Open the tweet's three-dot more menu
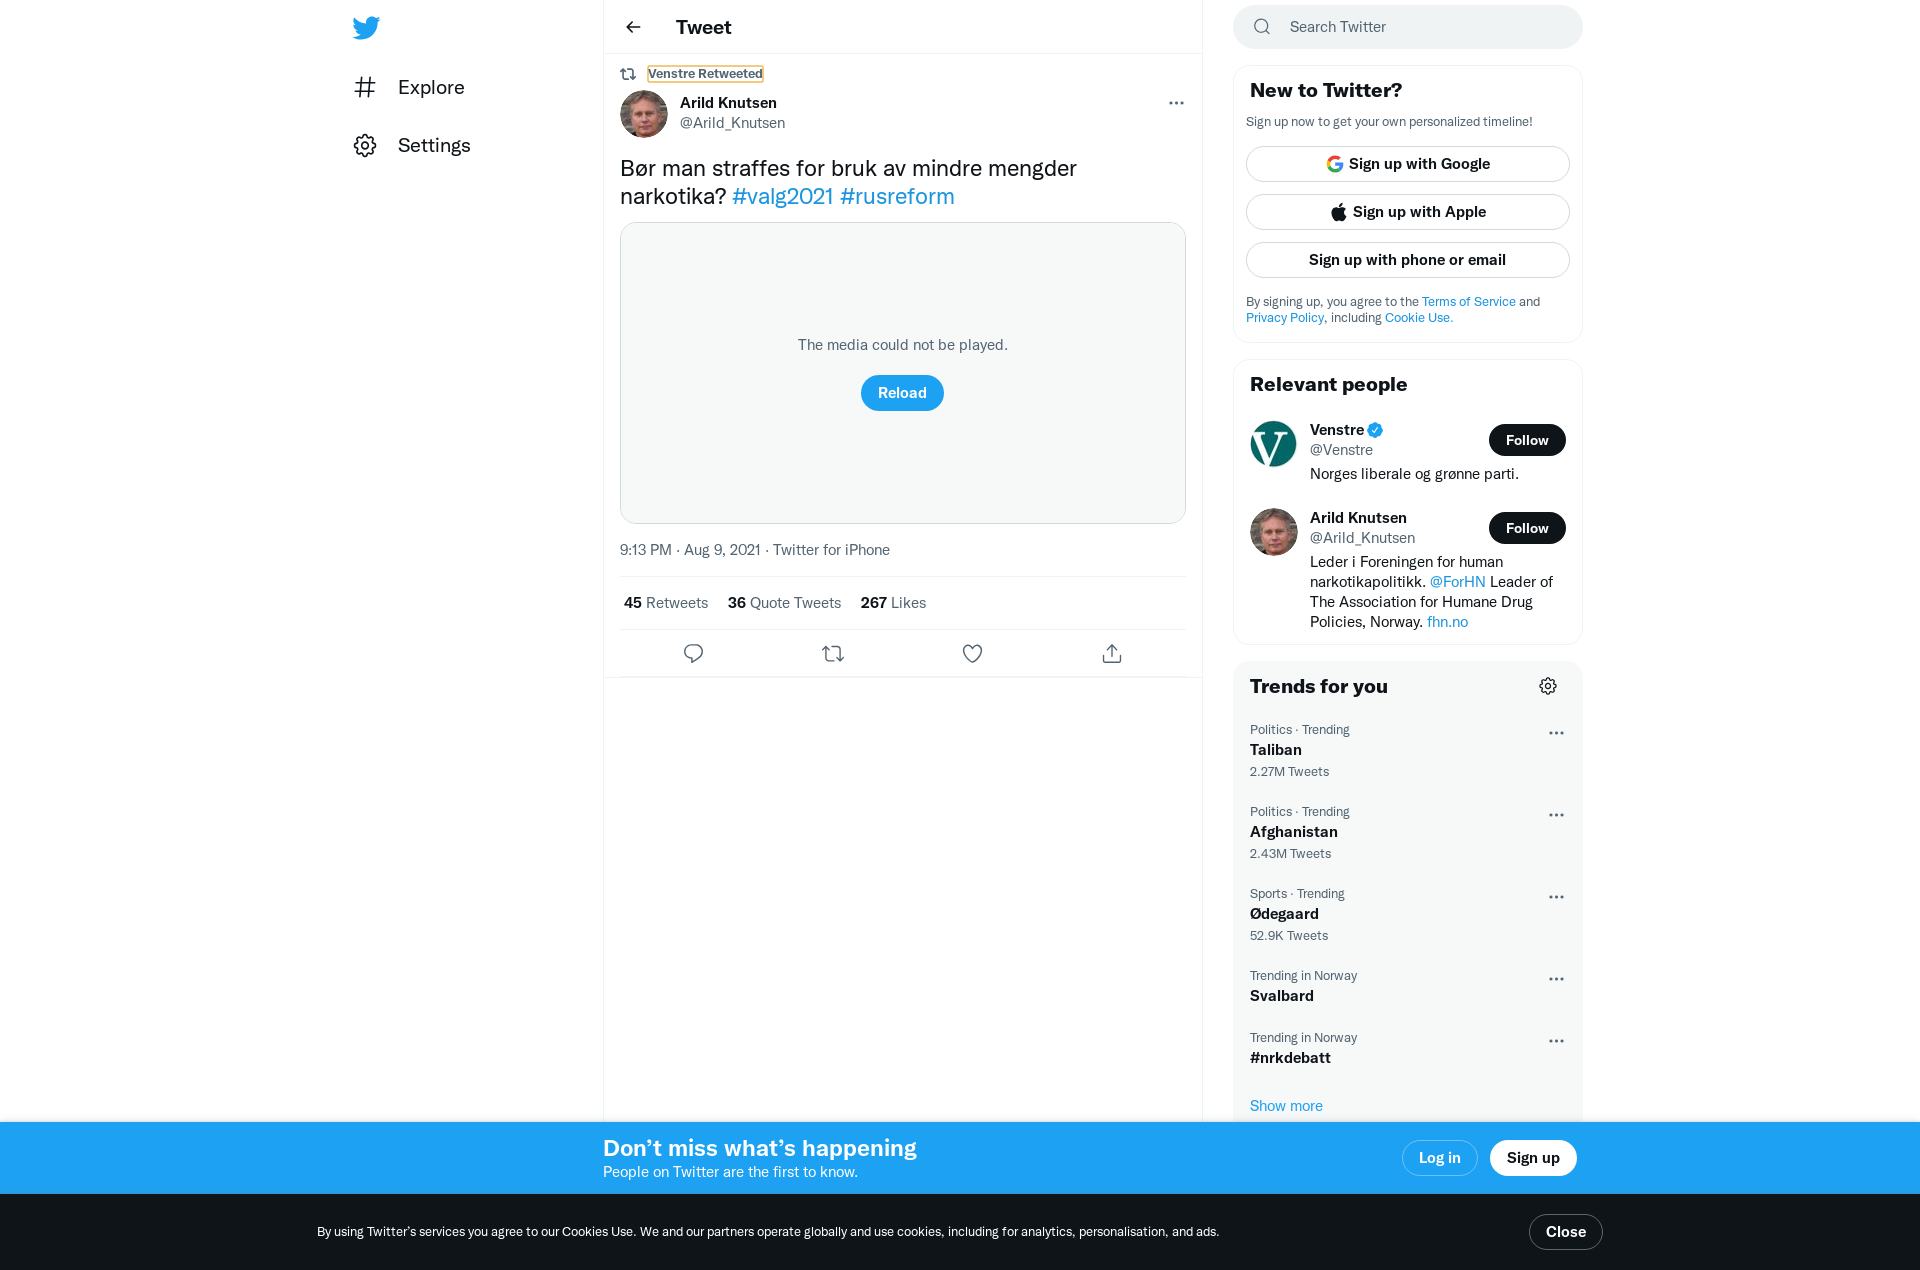The image size is (1920, 1270). click(1176, 103)
